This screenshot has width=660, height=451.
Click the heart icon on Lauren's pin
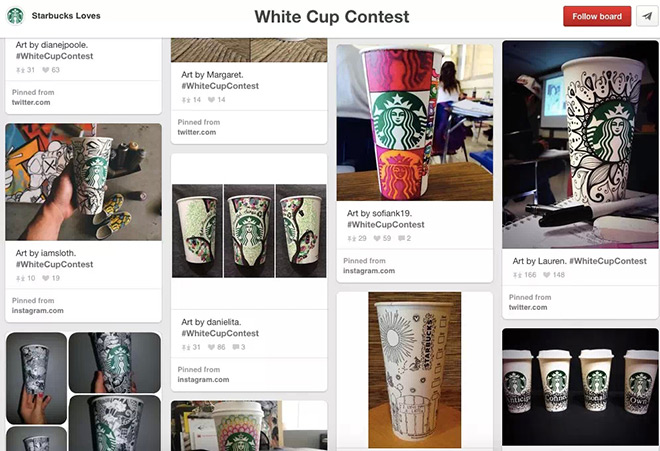pos(546,275)
